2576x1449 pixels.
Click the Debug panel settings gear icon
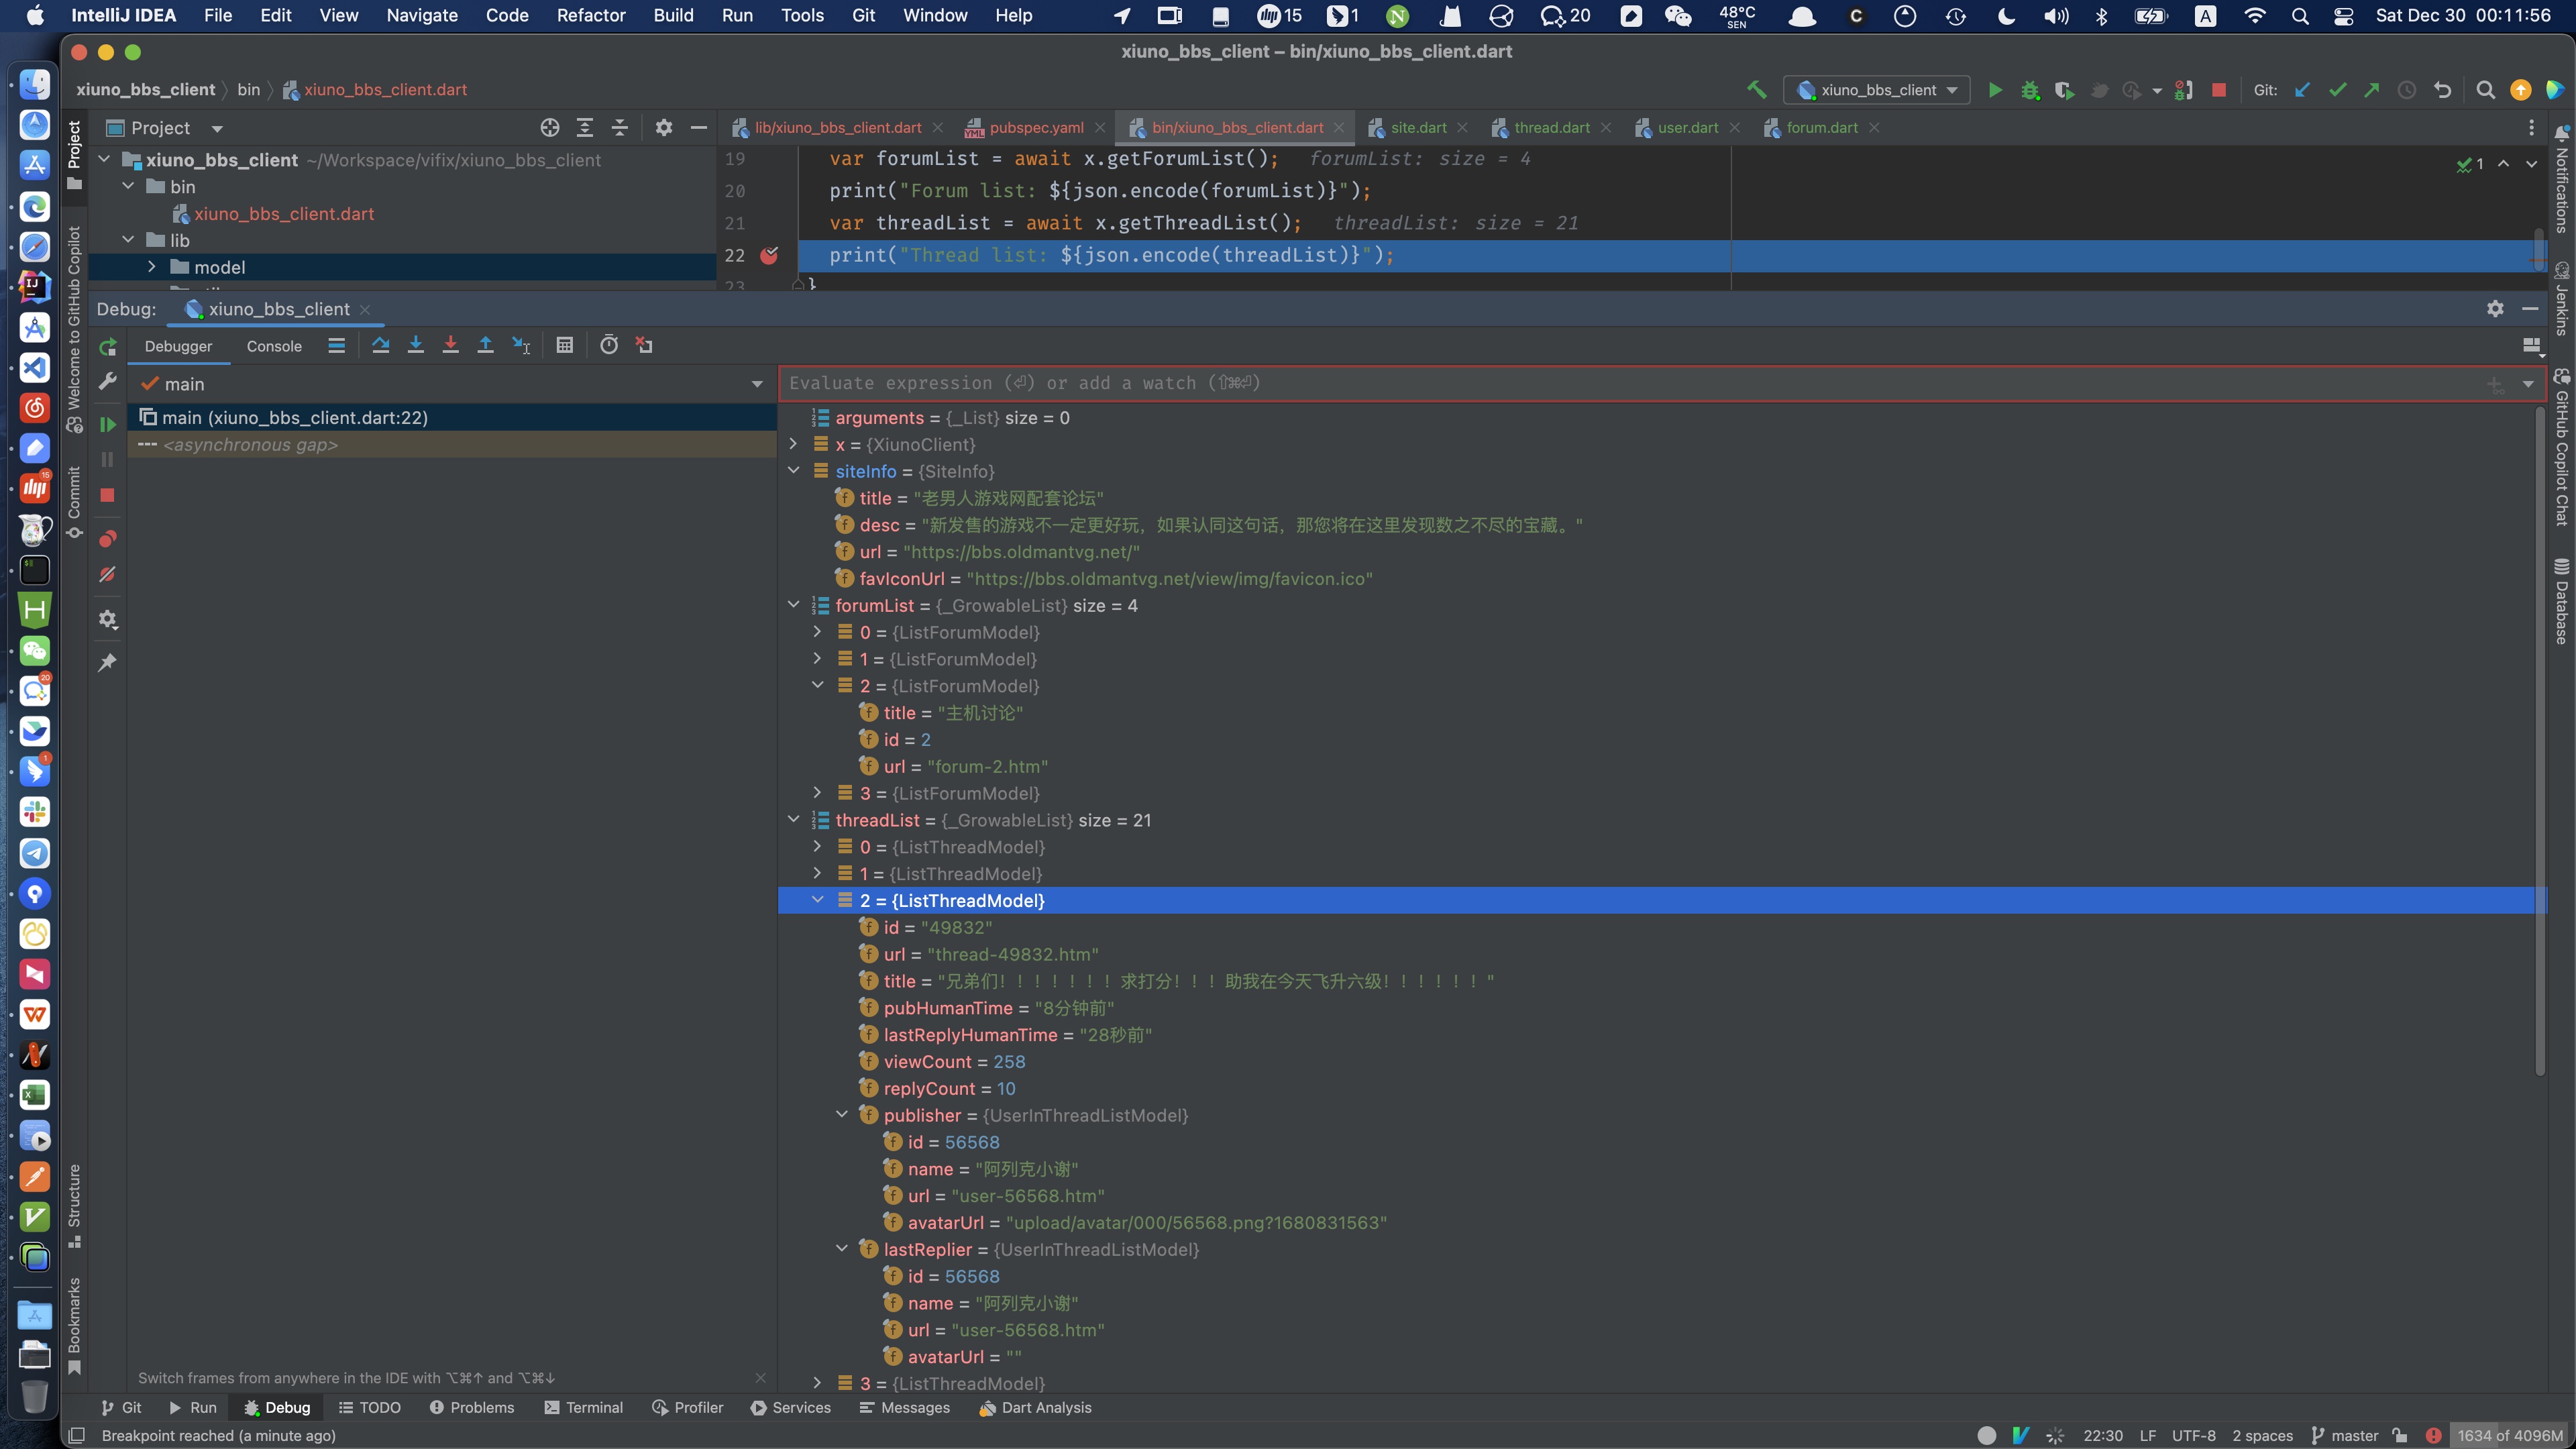click(2495, 309)
